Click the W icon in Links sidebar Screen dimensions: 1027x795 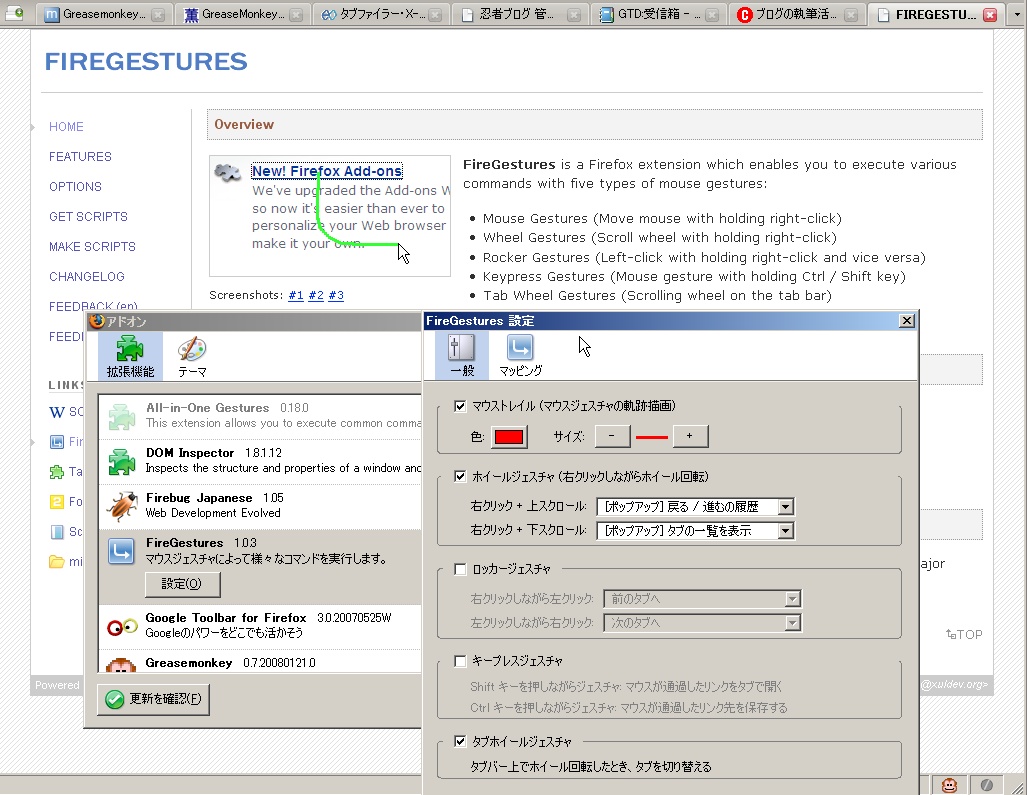(x=57, y=412)
